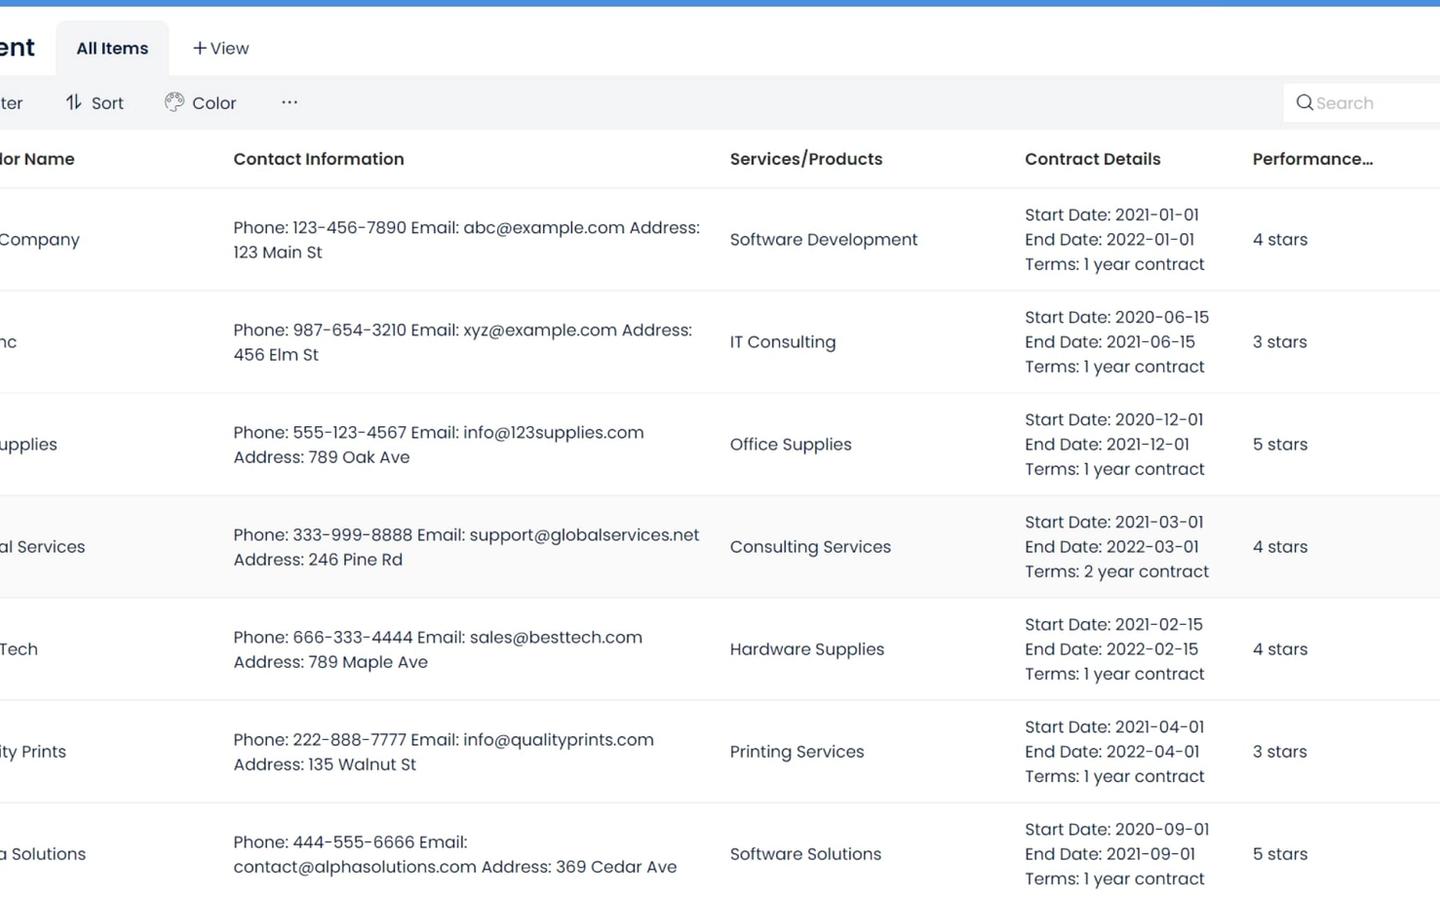The height and width of the screenshot is (900, 1440).
Task: Click contact cell with support@globalservices.net
Action: point(467,547)
